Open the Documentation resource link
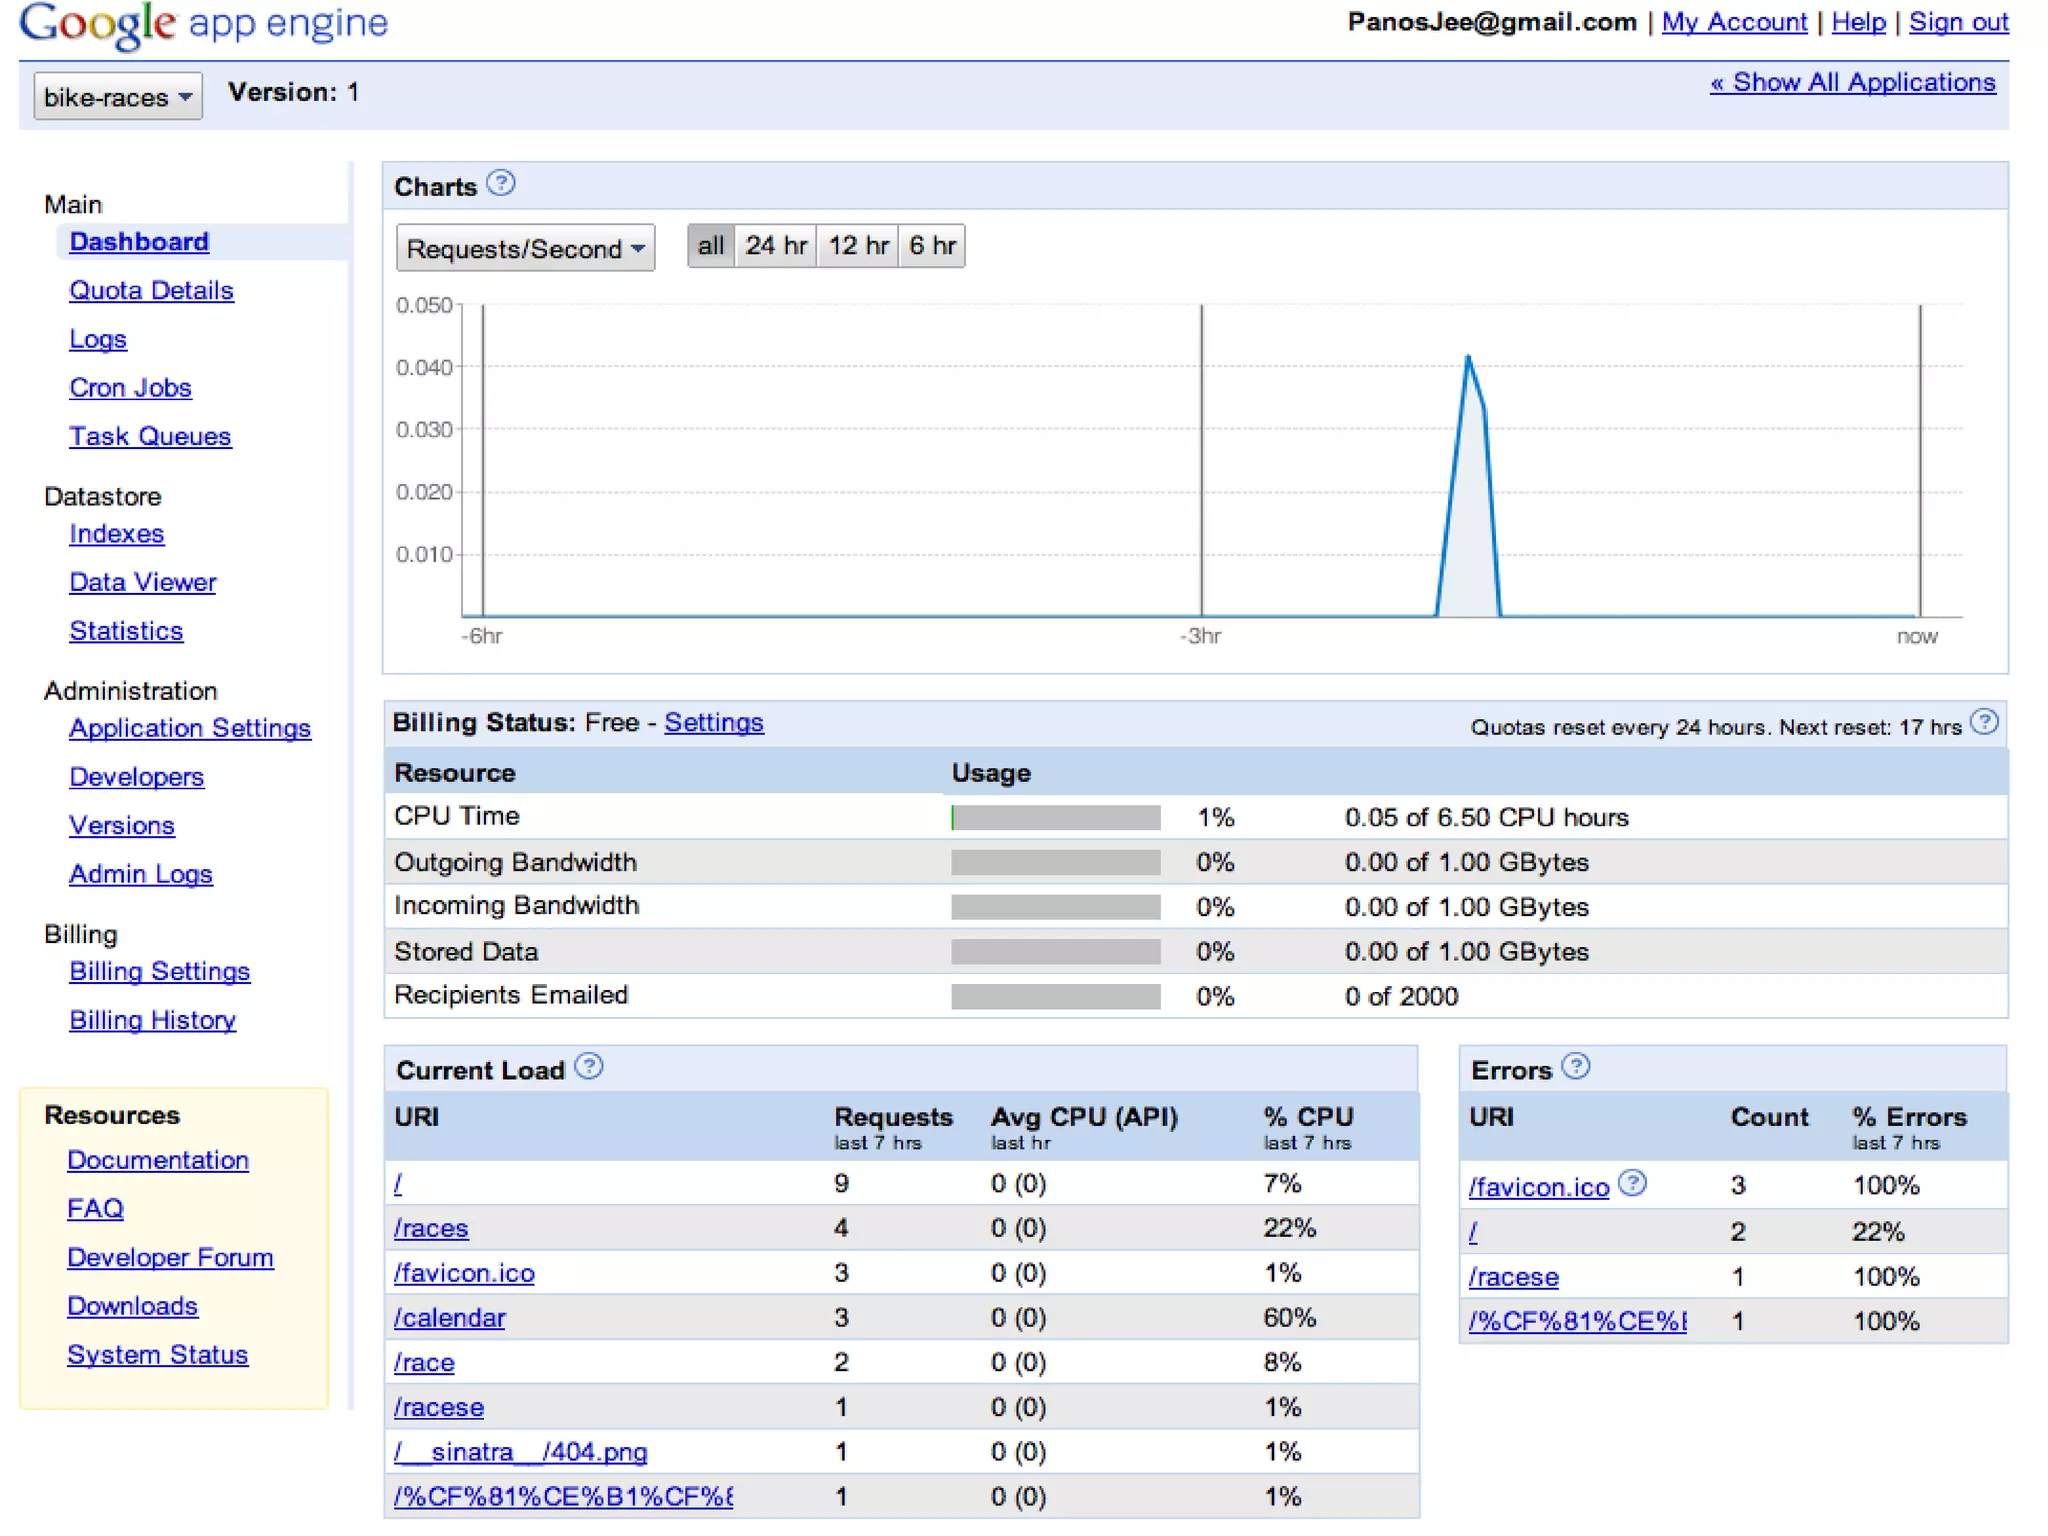This screenshot has width=2048, height=1536. 158,1161
